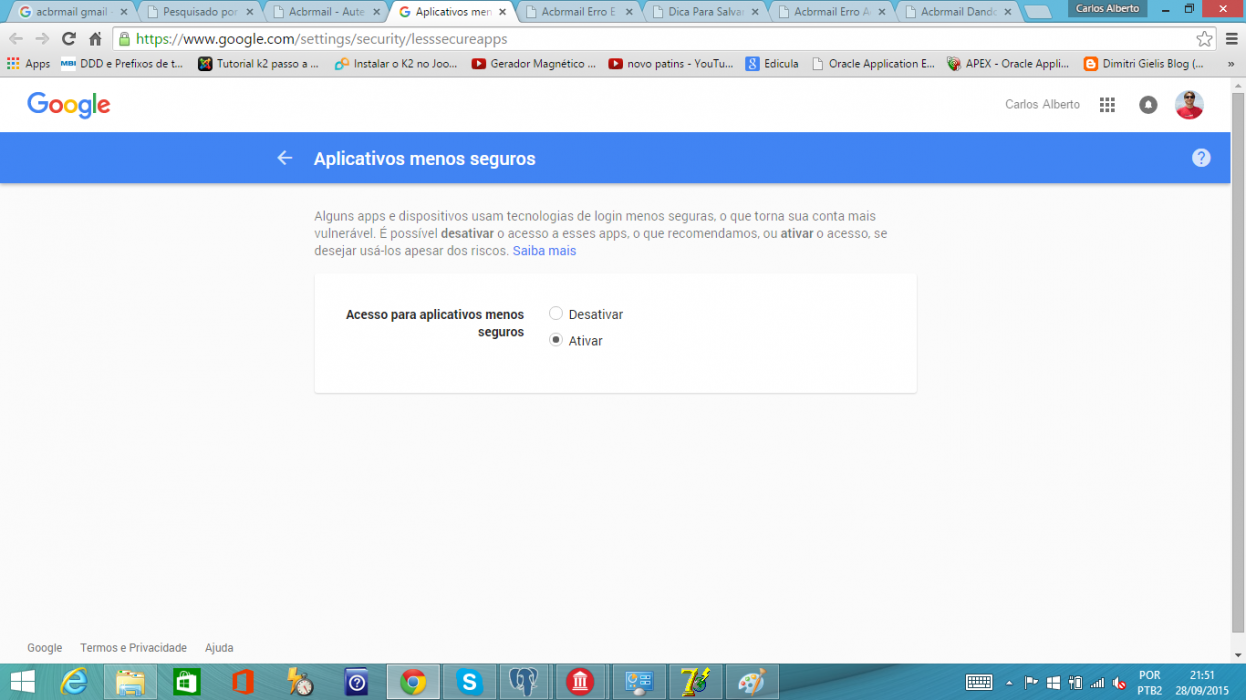The width and height of the screenshot is (1246, 700).
Task: Expand the bookmarks bar overflow chevron
Action: click(1230, 63)
